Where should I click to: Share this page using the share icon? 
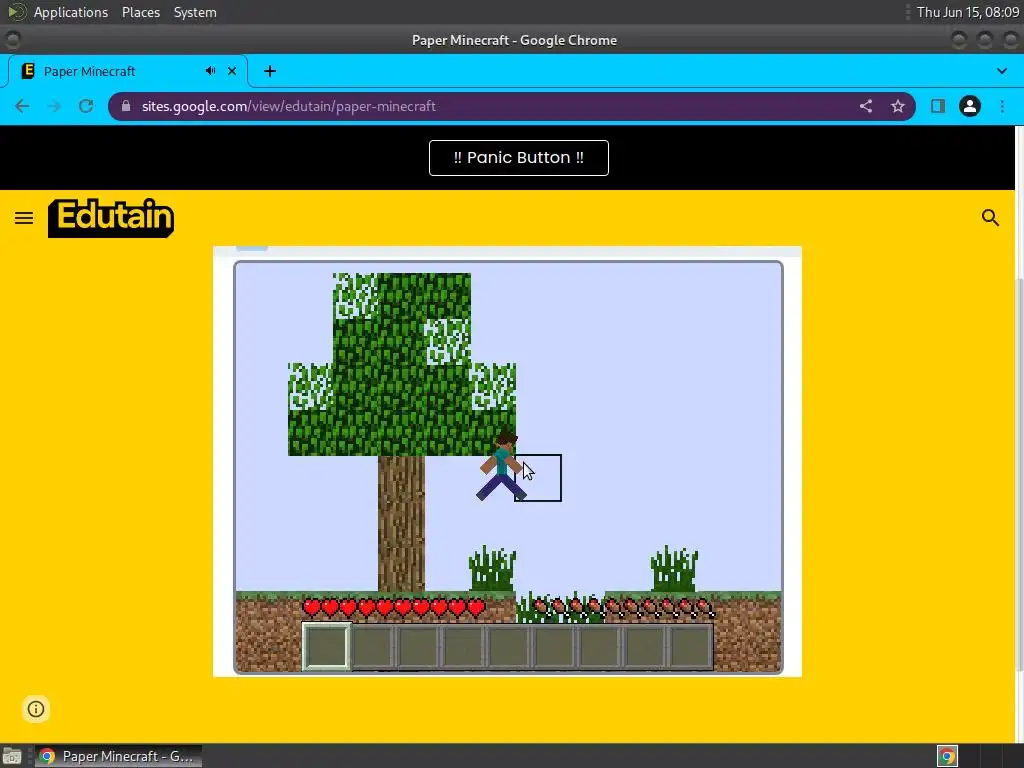[866, 106]
